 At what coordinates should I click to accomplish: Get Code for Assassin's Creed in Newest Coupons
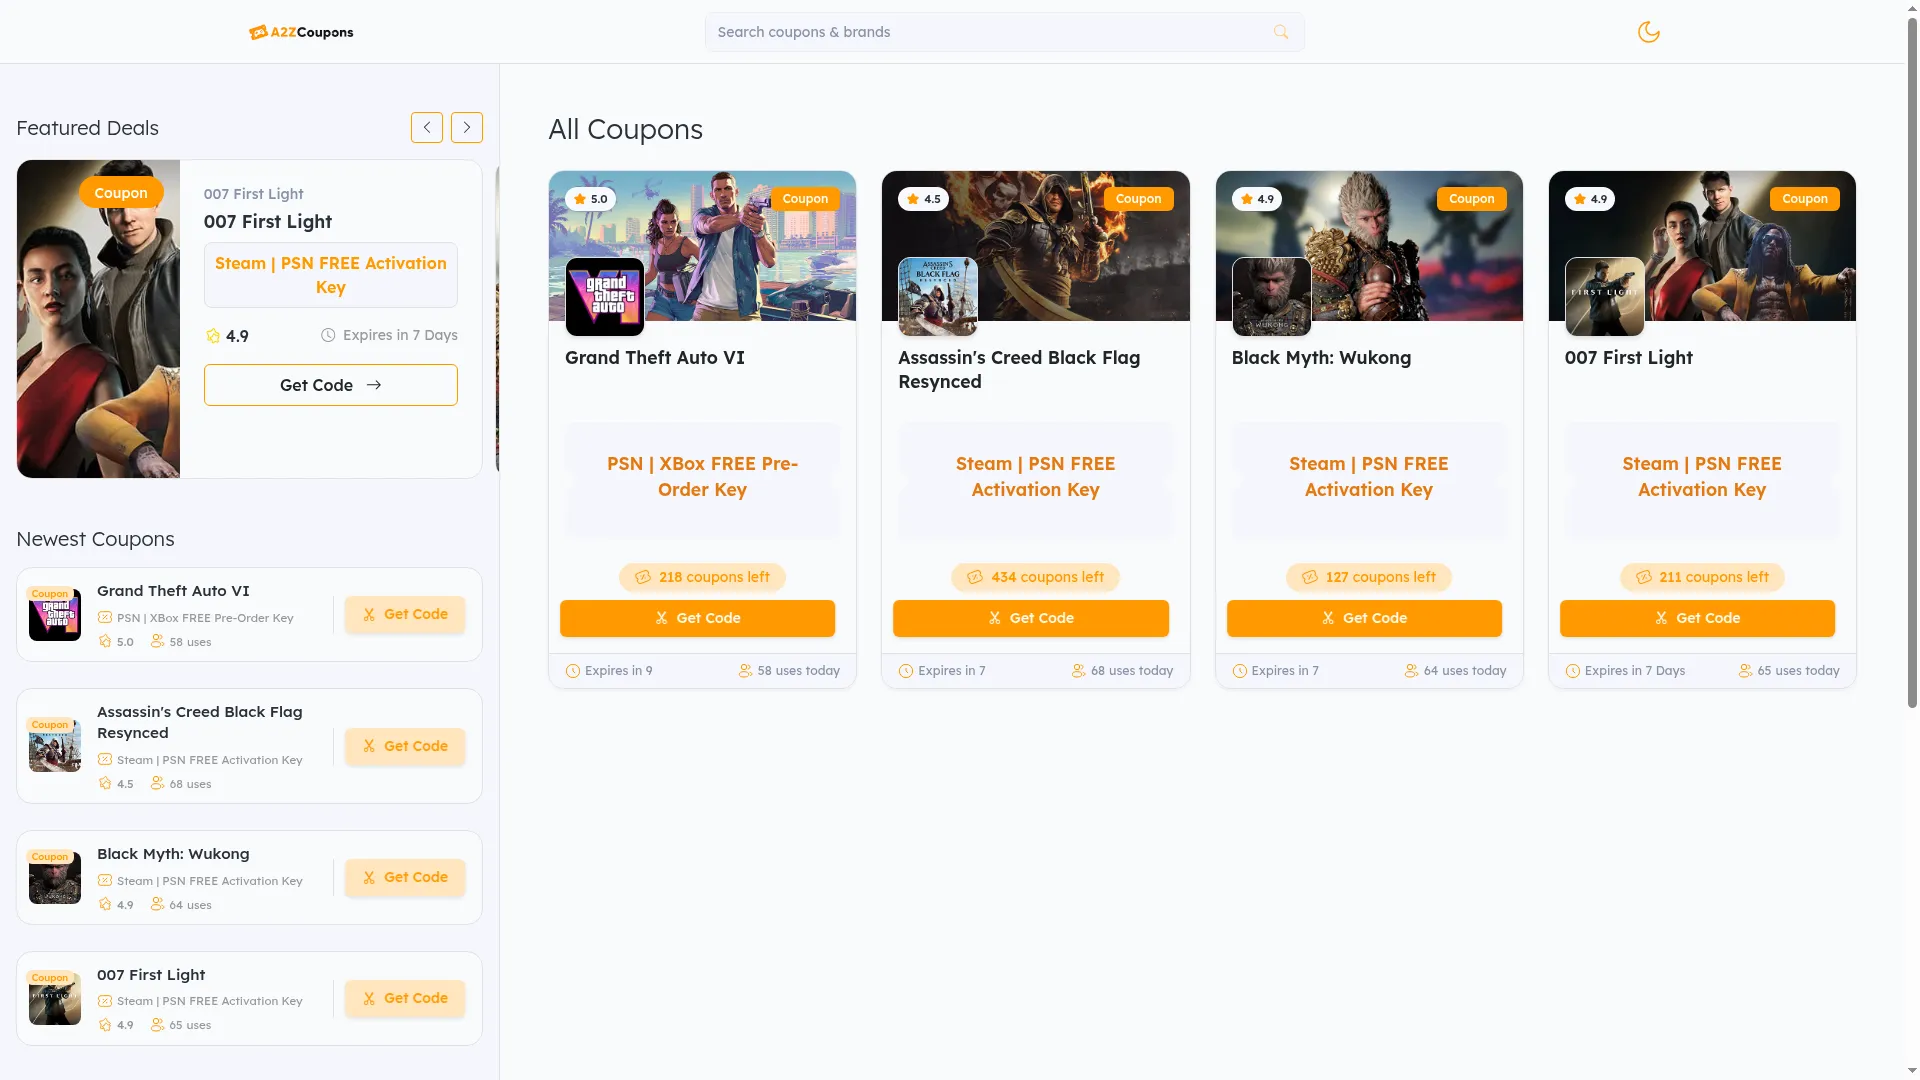click(x=405, y=746)
